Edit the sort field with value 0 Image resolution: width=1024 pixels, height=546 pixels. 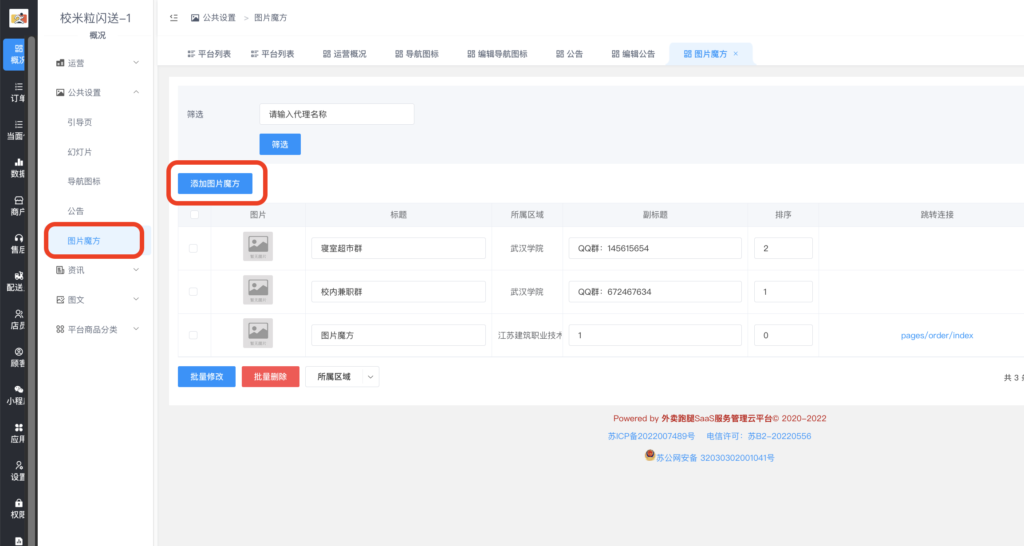point(783,335)
